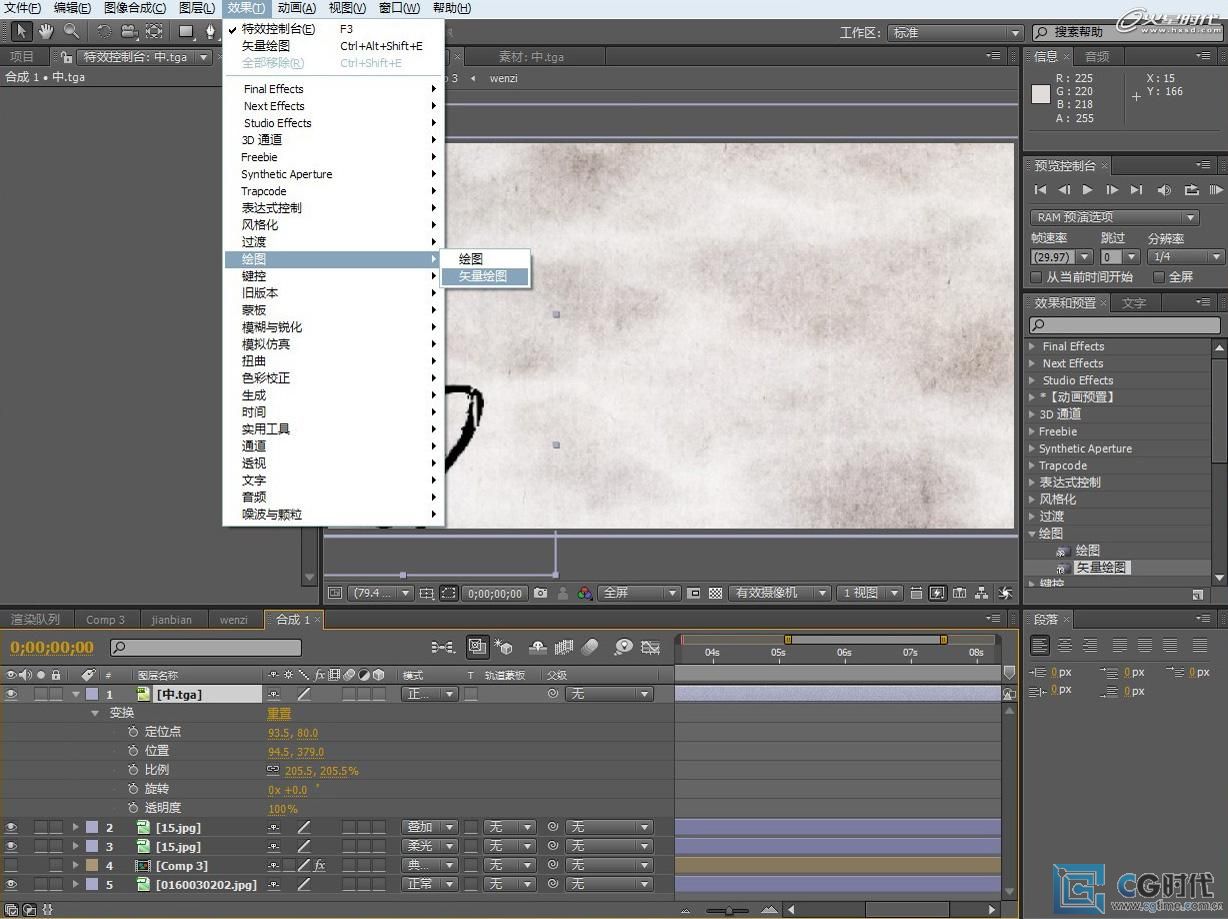Jump to first frame in preview panel
This screenshot has height=919, width=1228.
[x=1040, y=190]
